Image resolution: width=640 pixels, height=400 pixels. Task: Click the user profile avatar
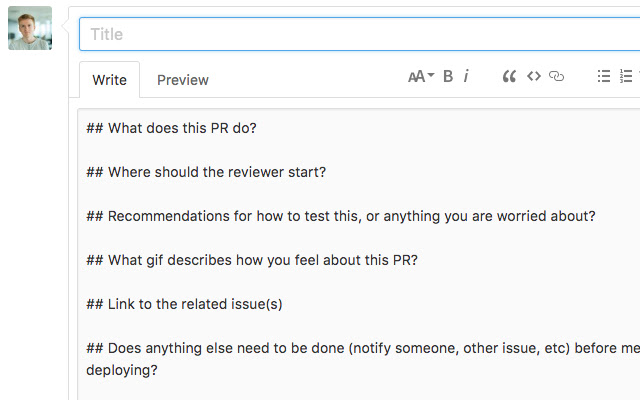[30, 28]
